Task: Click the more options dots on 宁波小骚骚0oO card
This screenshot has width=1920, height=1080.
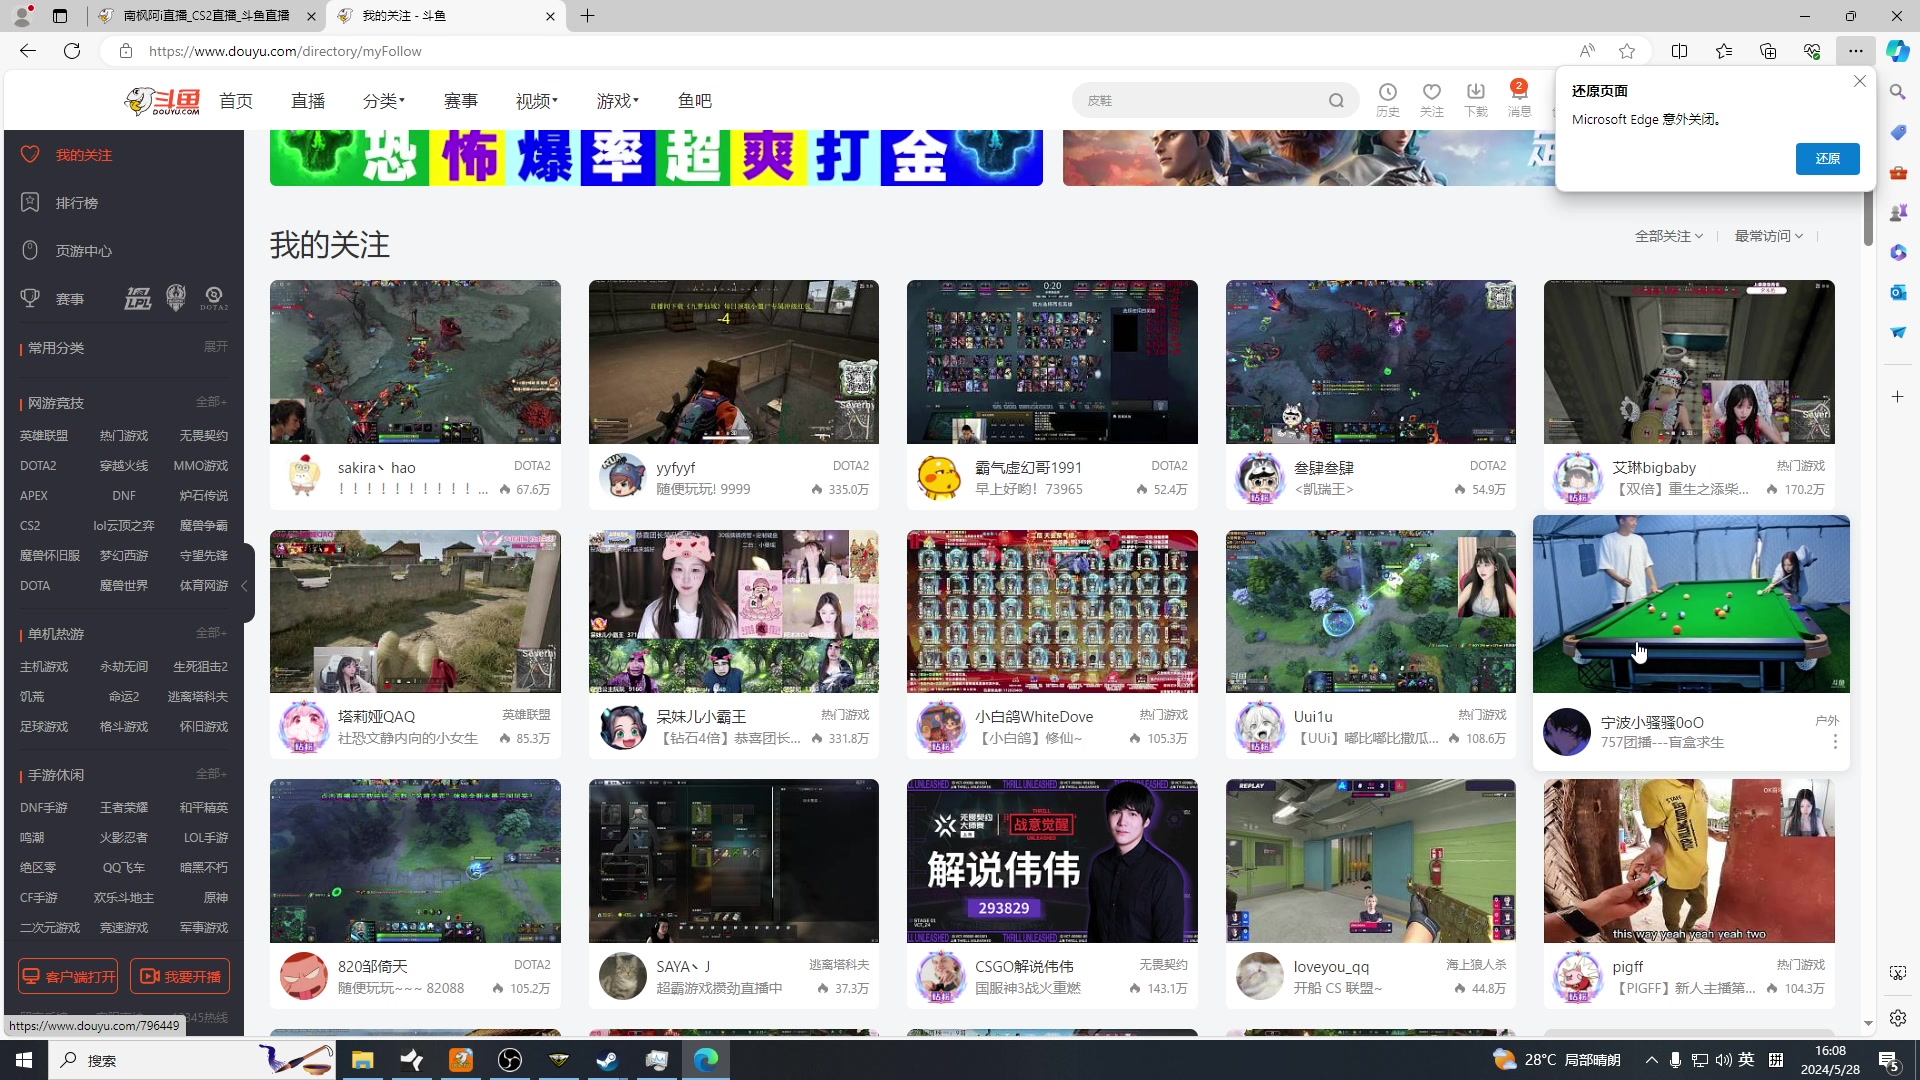Action: [x=1835, y=742]
